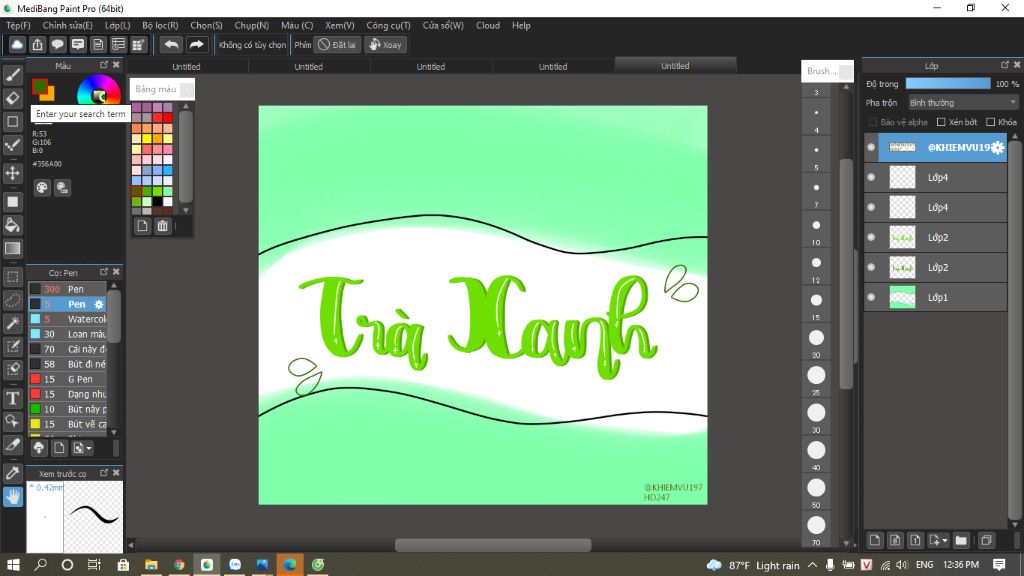Screen dimensions: 1024x576
Task: Select the Brush tool in left toolbar
Action: (12, 74)
